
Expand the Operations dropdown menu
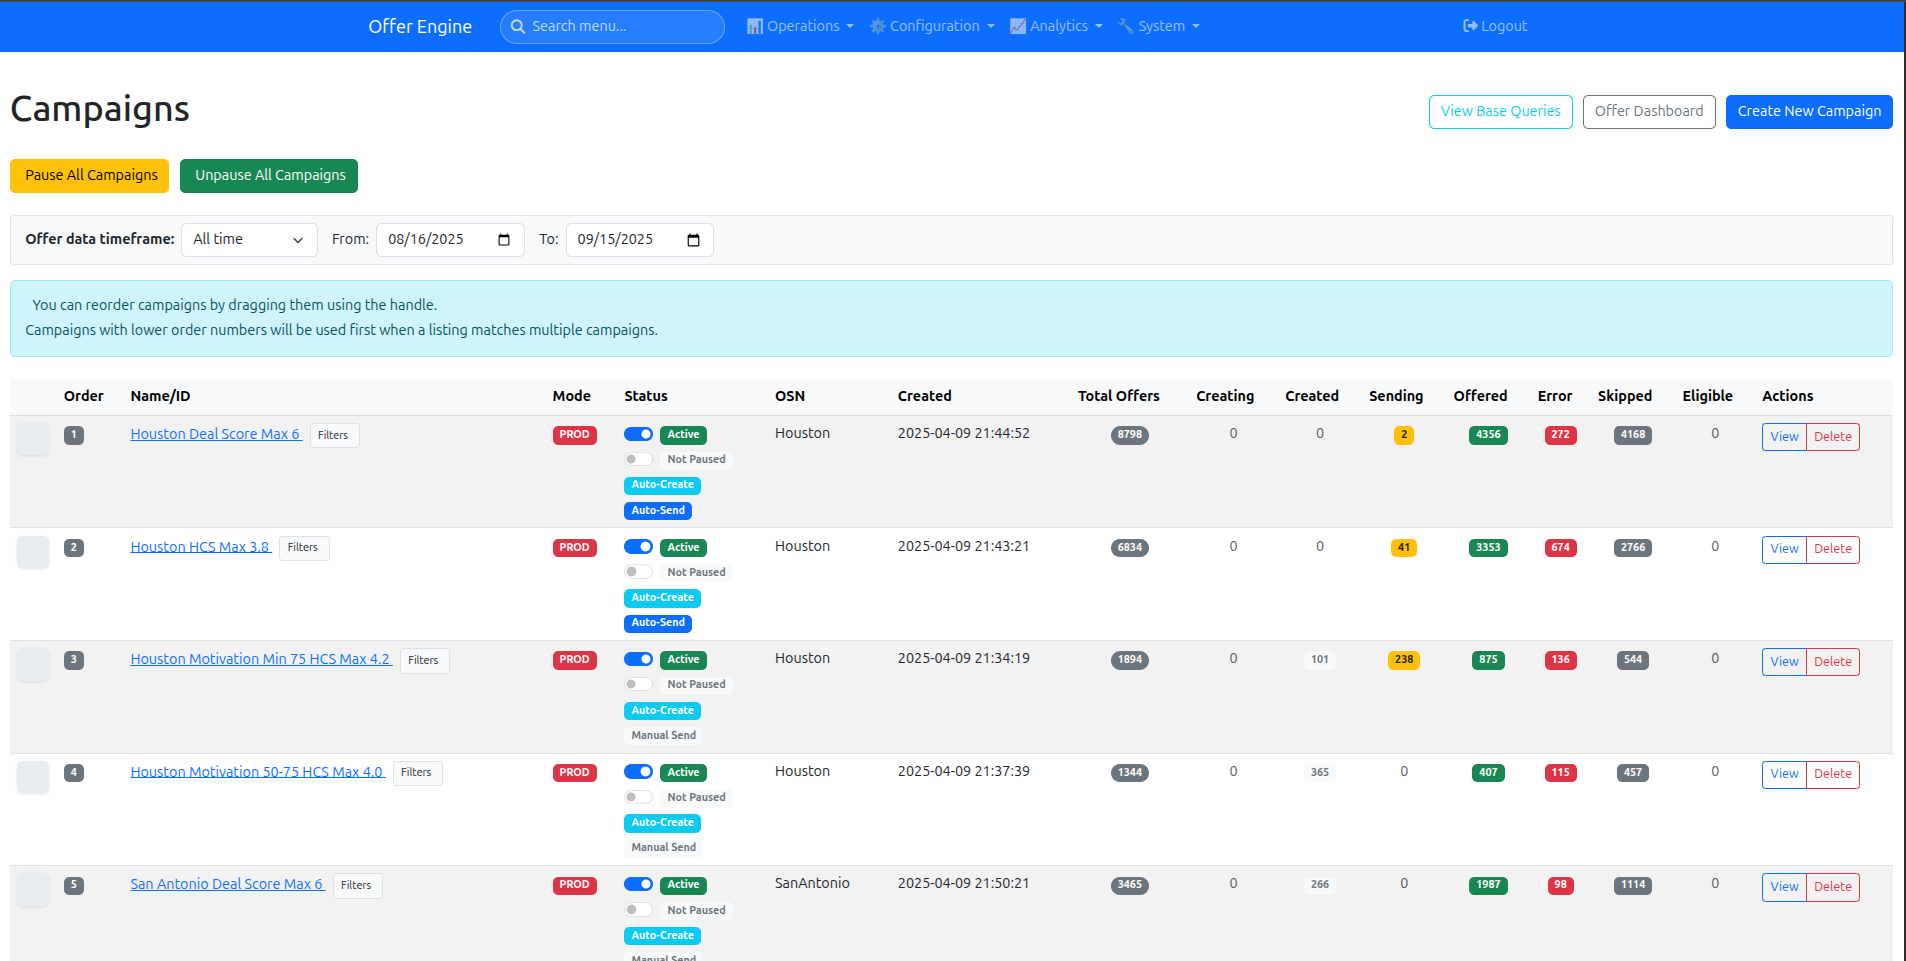[x=799, y=26]
